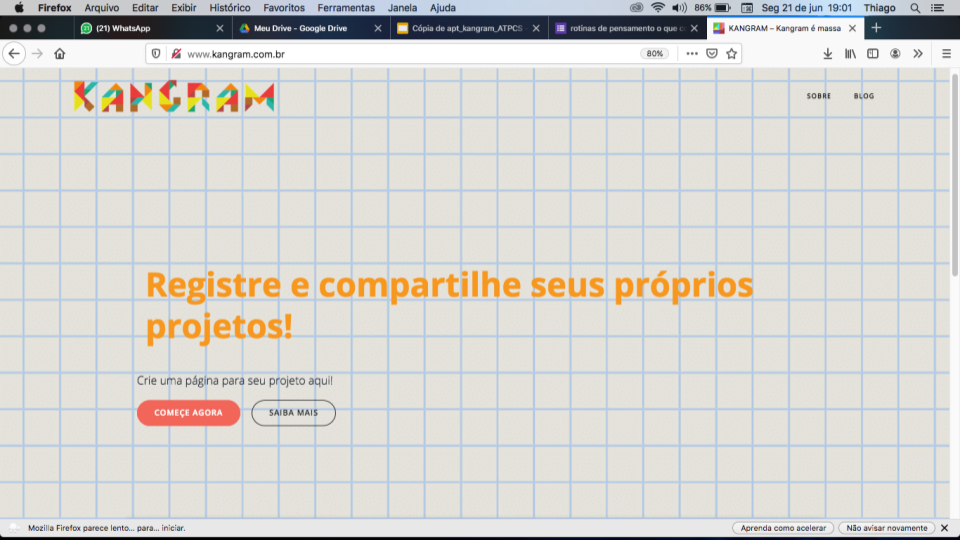Open the Firefox home page

coord(59,54)
